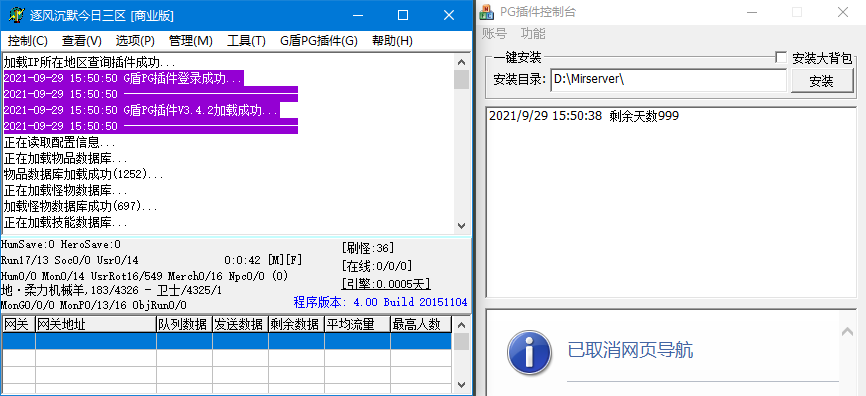Open 账号 menu in PG插件控制台

[x=494, y=33]
